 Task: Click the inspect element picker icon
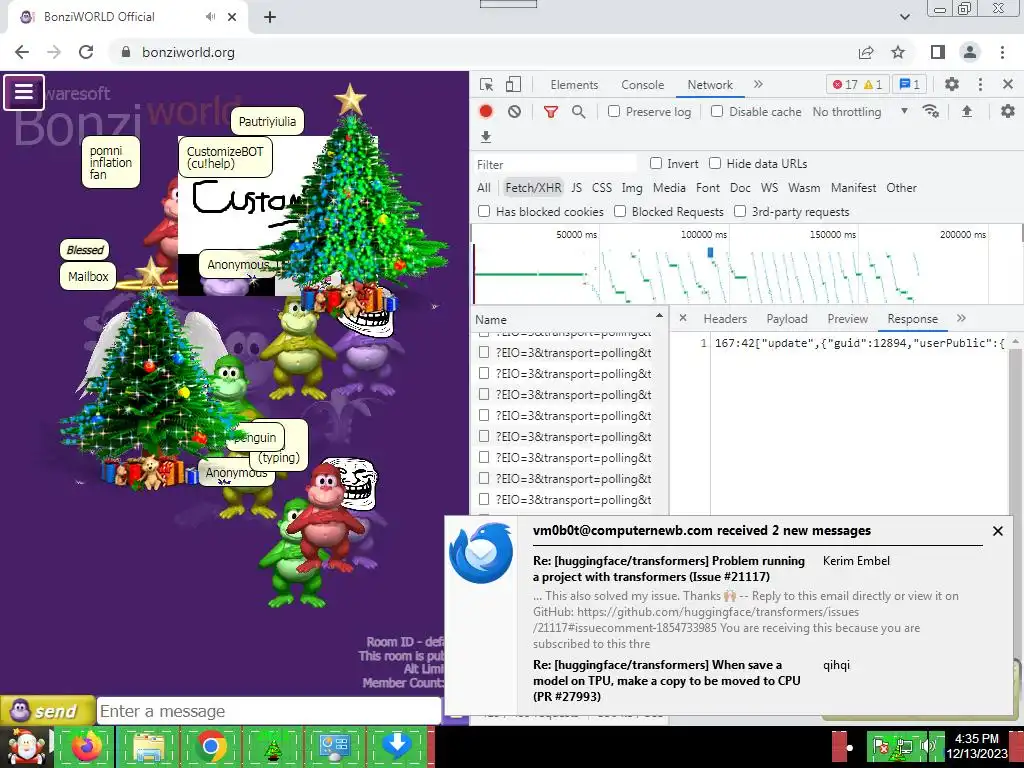point(487,85)
